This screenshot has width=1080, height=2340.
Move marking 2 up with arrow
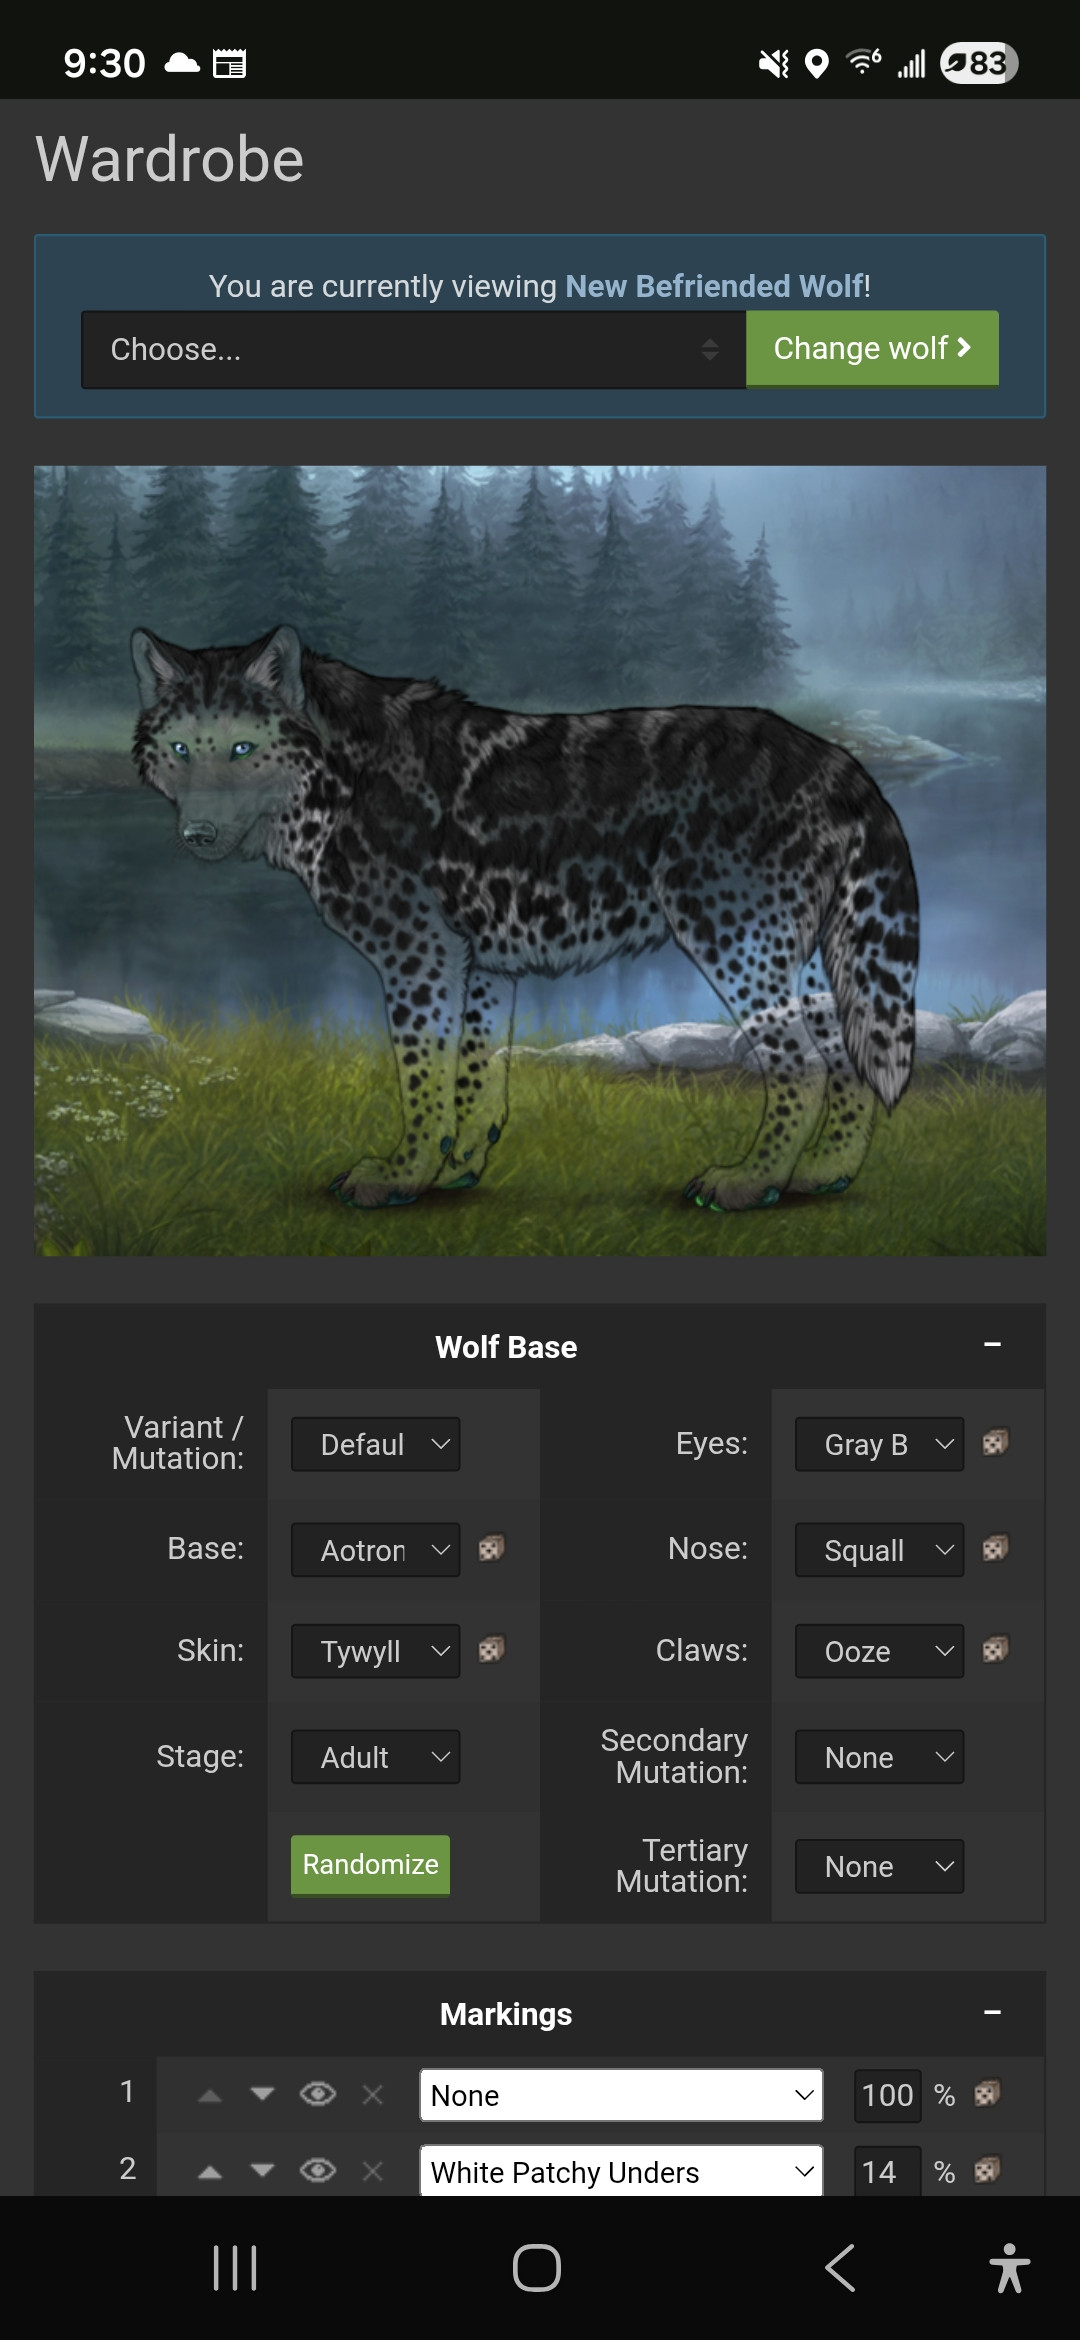coord(210,2171)
